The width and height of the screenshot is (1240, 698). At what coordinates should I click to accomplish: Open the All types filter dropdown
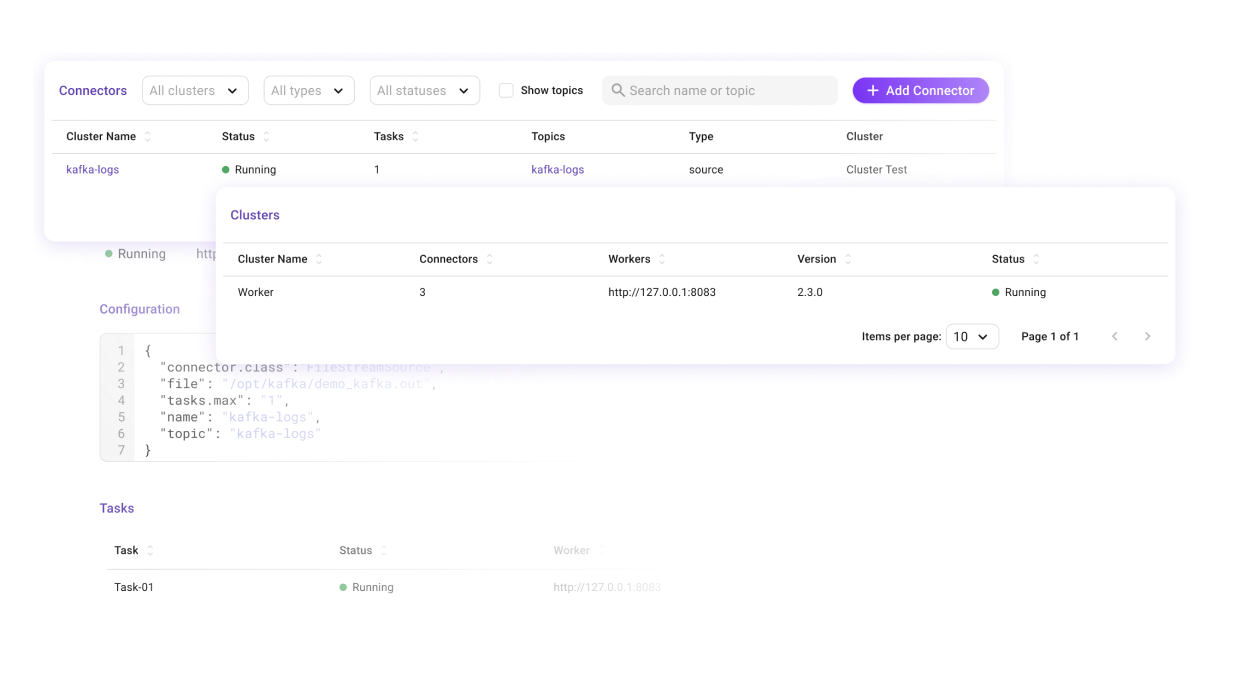308,90
